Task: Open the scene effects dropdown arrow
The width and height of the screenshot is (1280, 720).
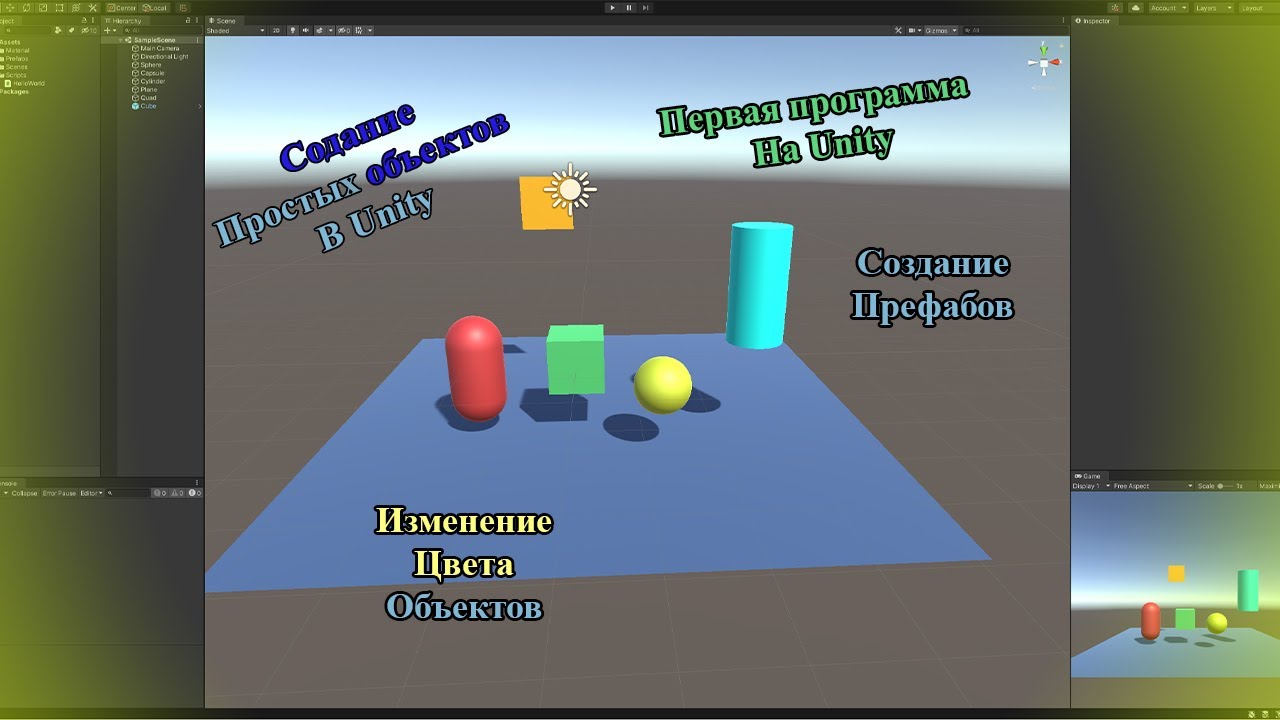Action: point(331,31)
